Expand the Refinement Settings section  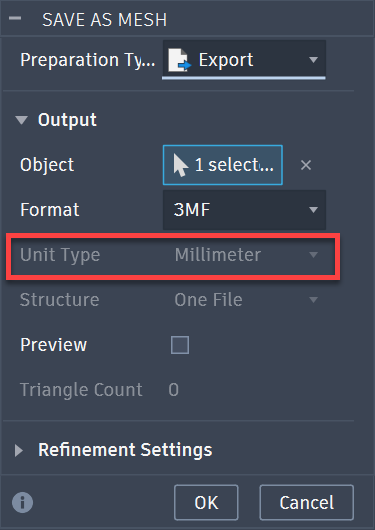pyautogui.click(x=19, y=450)
